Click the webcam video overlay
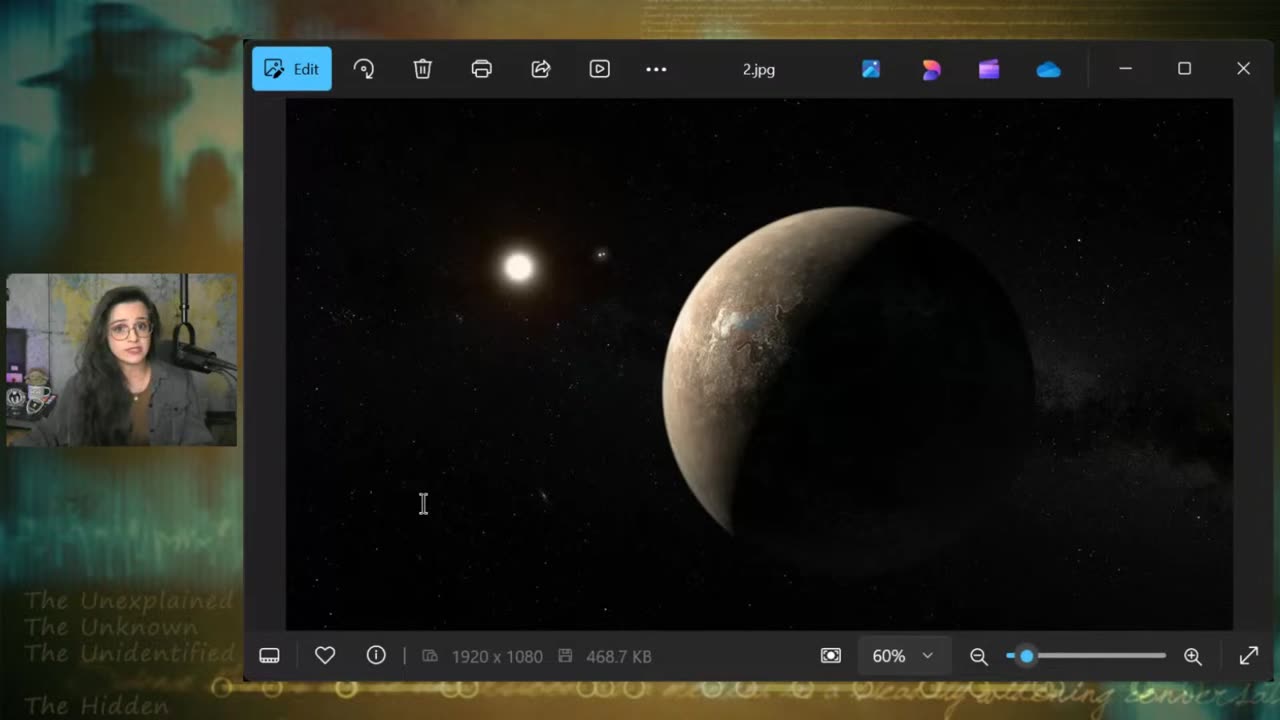 coord(122,360)
